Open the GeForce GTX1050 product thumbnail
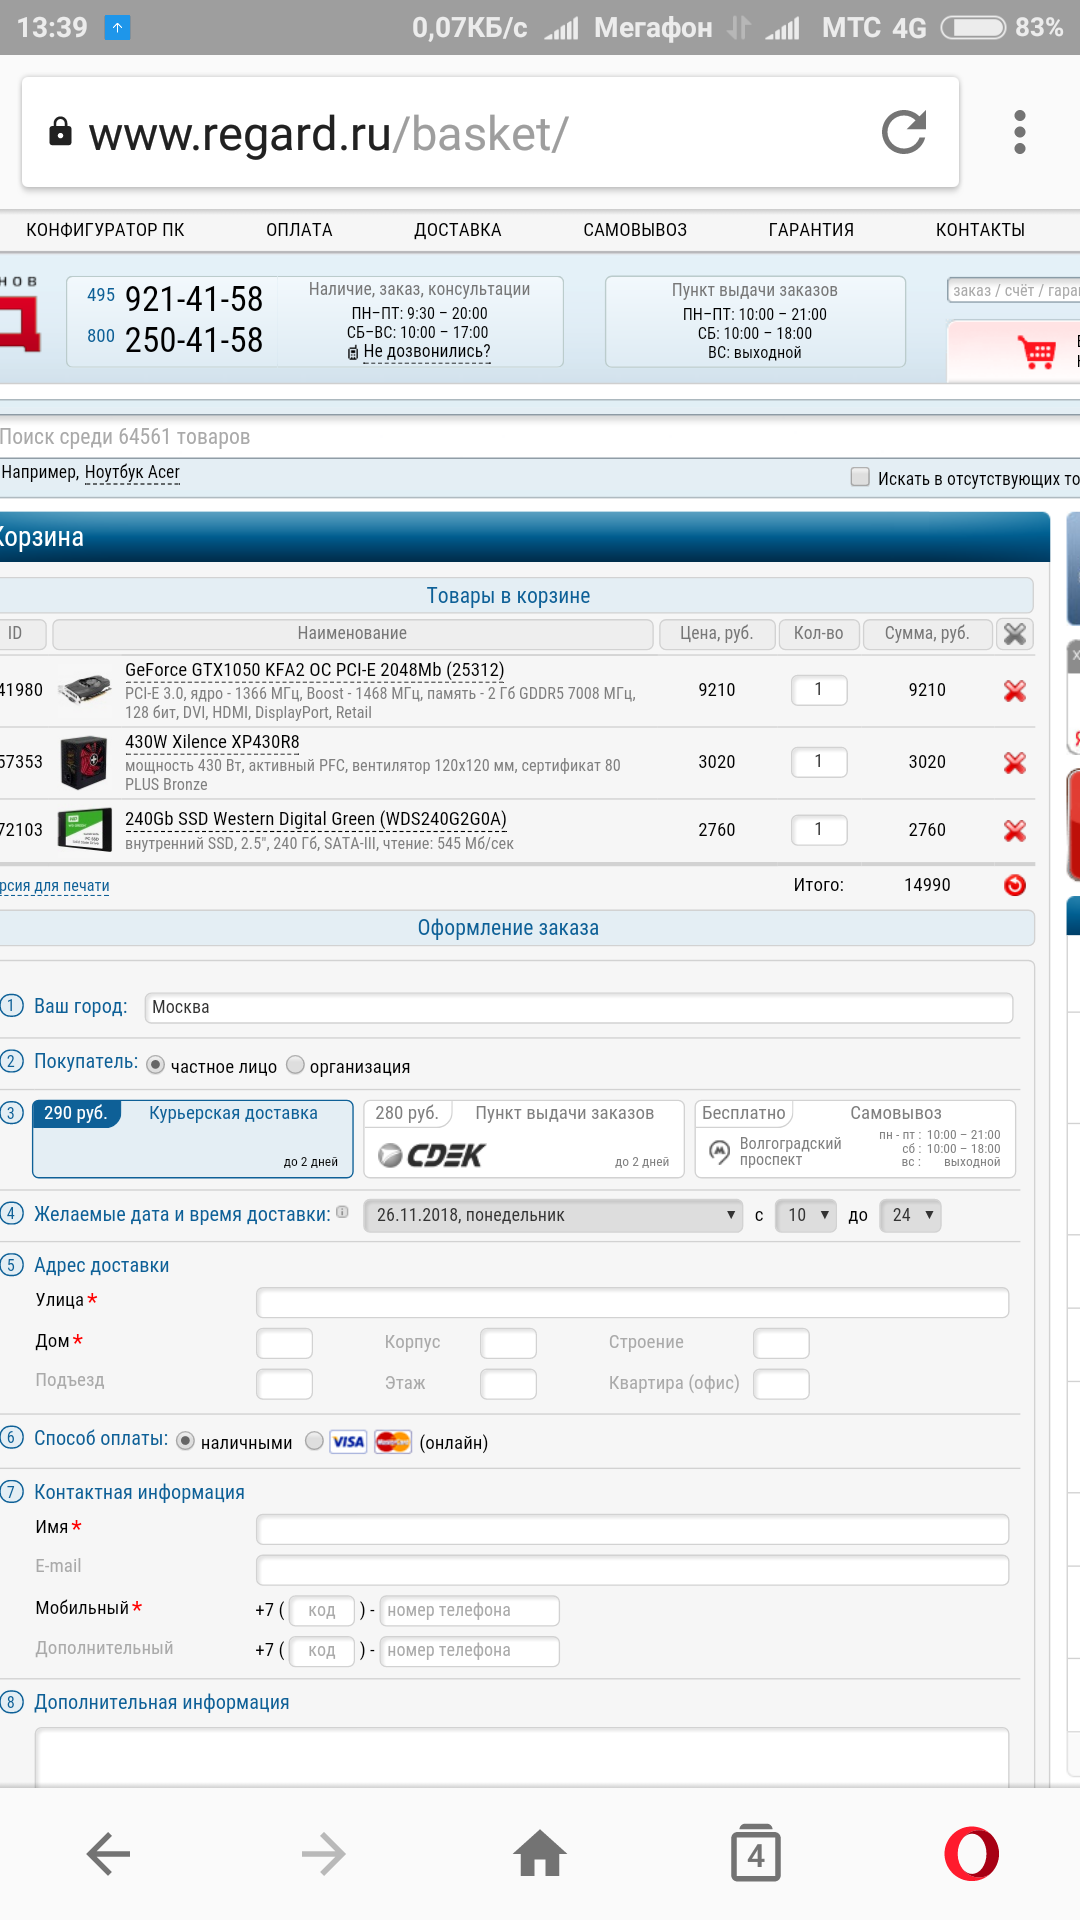This screenshot has height=1920, width=1080. (85, 690)
